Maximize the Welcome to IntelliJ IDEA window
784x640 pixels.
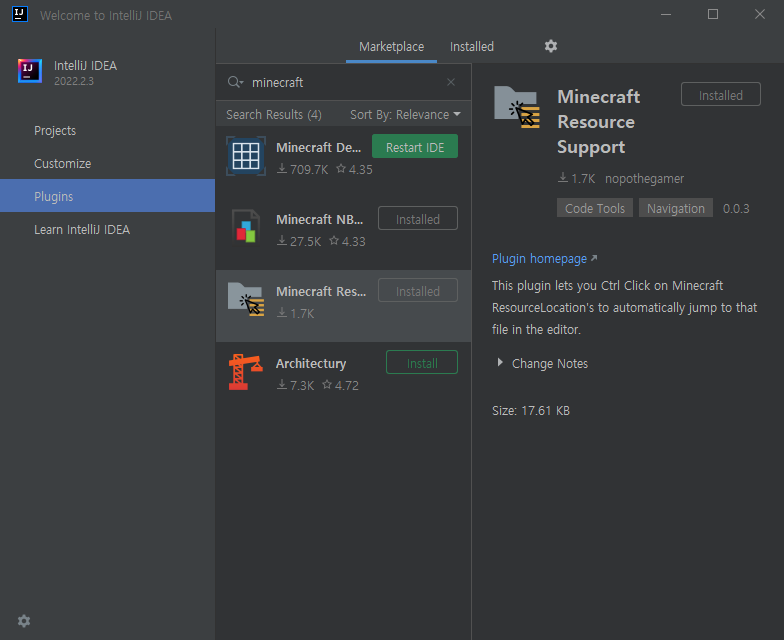713,14
